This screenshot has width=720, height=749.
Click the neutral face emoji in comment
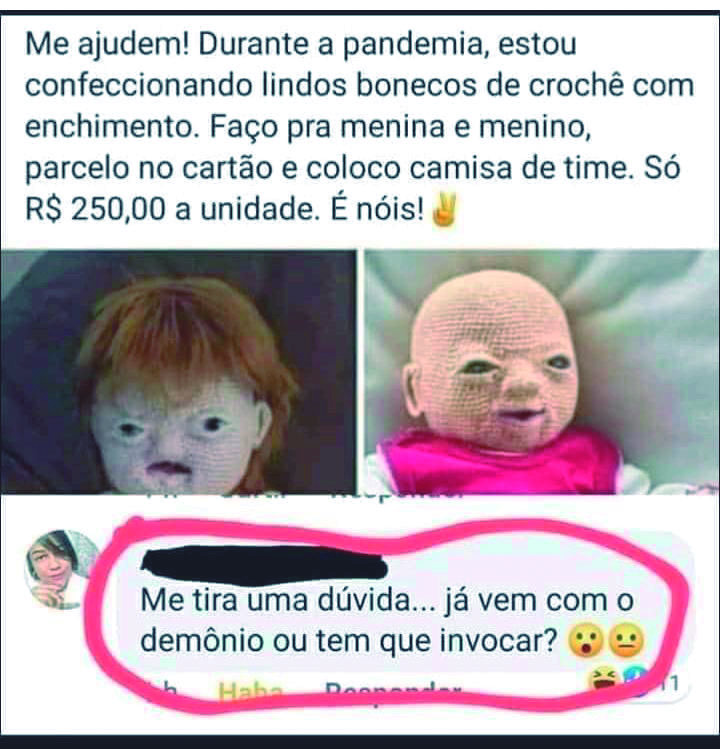[x=626, y=642]
